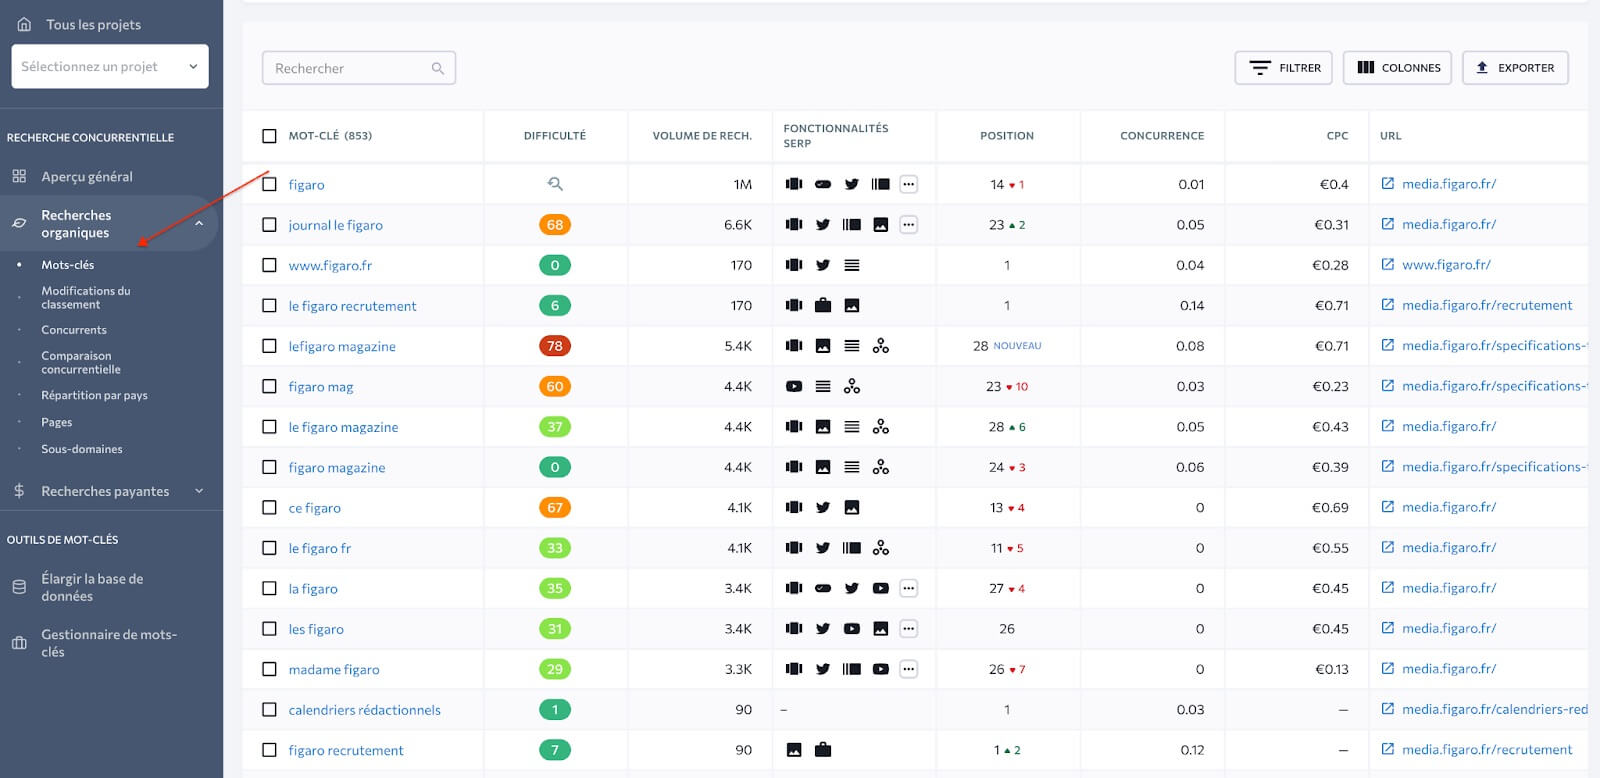Click jobs briefcase icon in le figaro recrutement row

(823, 305)
